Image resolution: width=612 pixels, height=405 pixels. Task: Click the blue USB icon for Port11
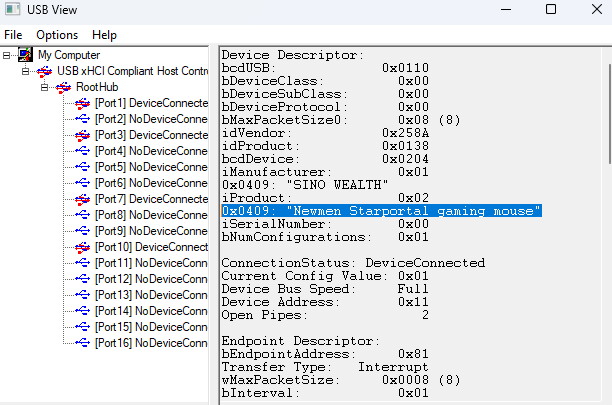click(82, 263)
